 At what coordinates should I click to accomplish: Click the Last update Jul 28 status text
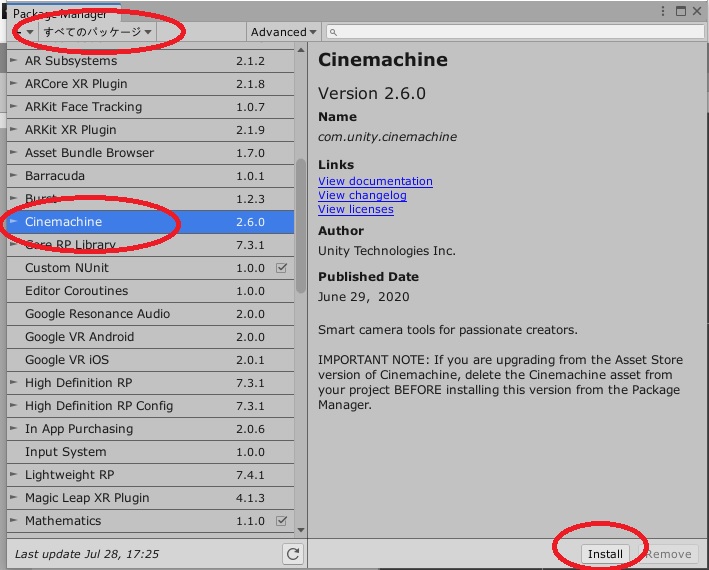point(87,554)
